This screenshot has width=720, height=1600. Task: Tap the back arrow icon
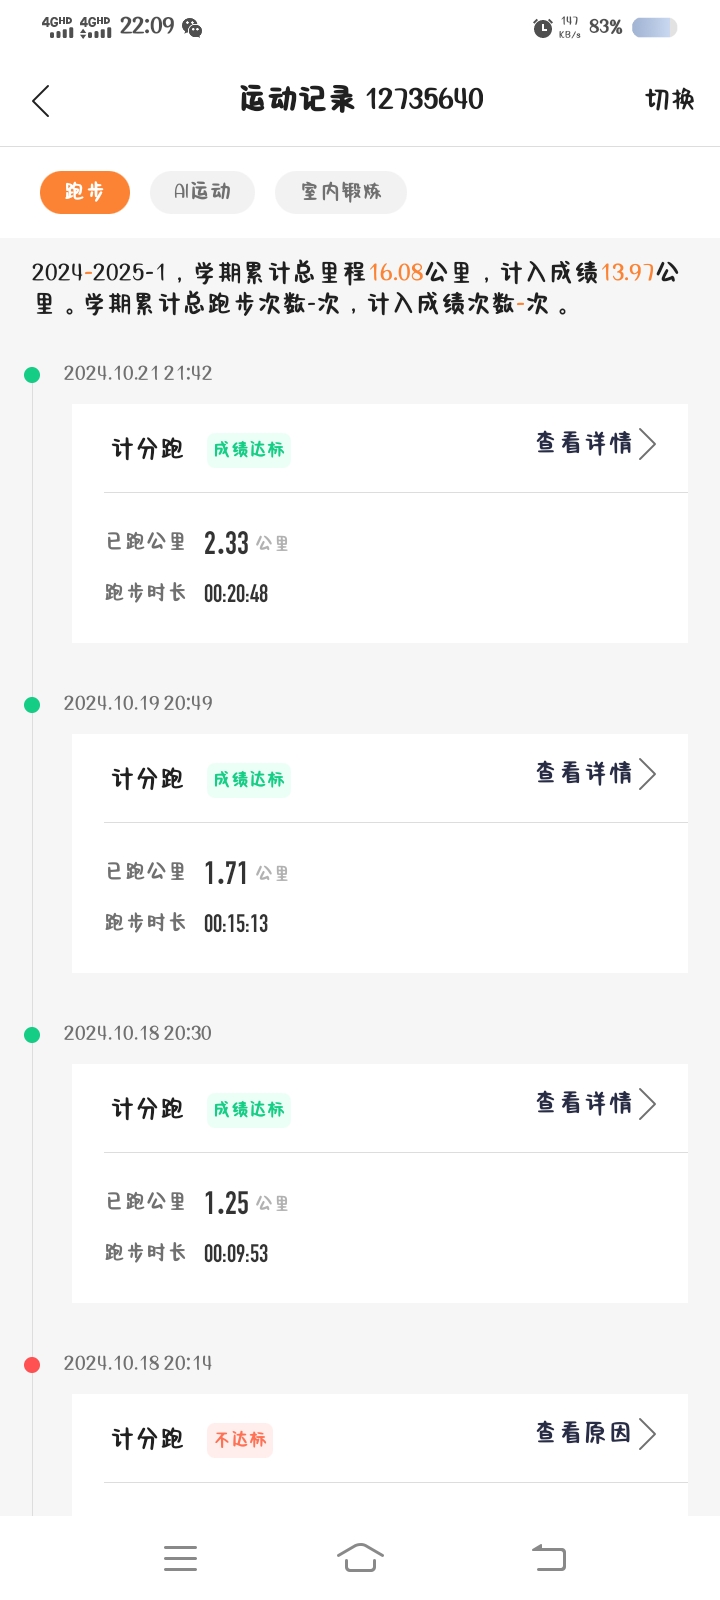pyautogui.click(x=41, y=101)
